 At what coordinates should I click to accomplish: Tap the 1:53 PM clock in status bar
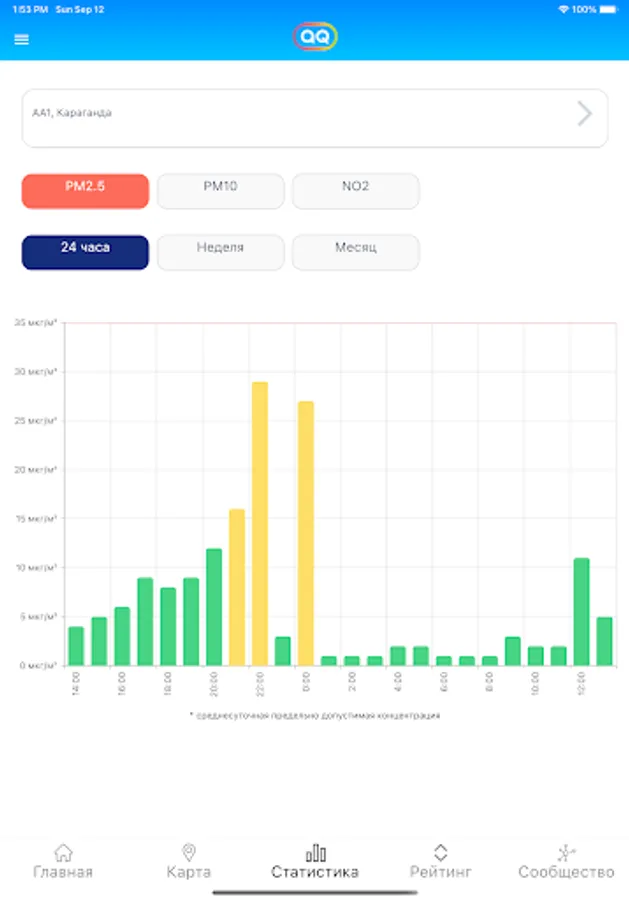click(30, 10)
